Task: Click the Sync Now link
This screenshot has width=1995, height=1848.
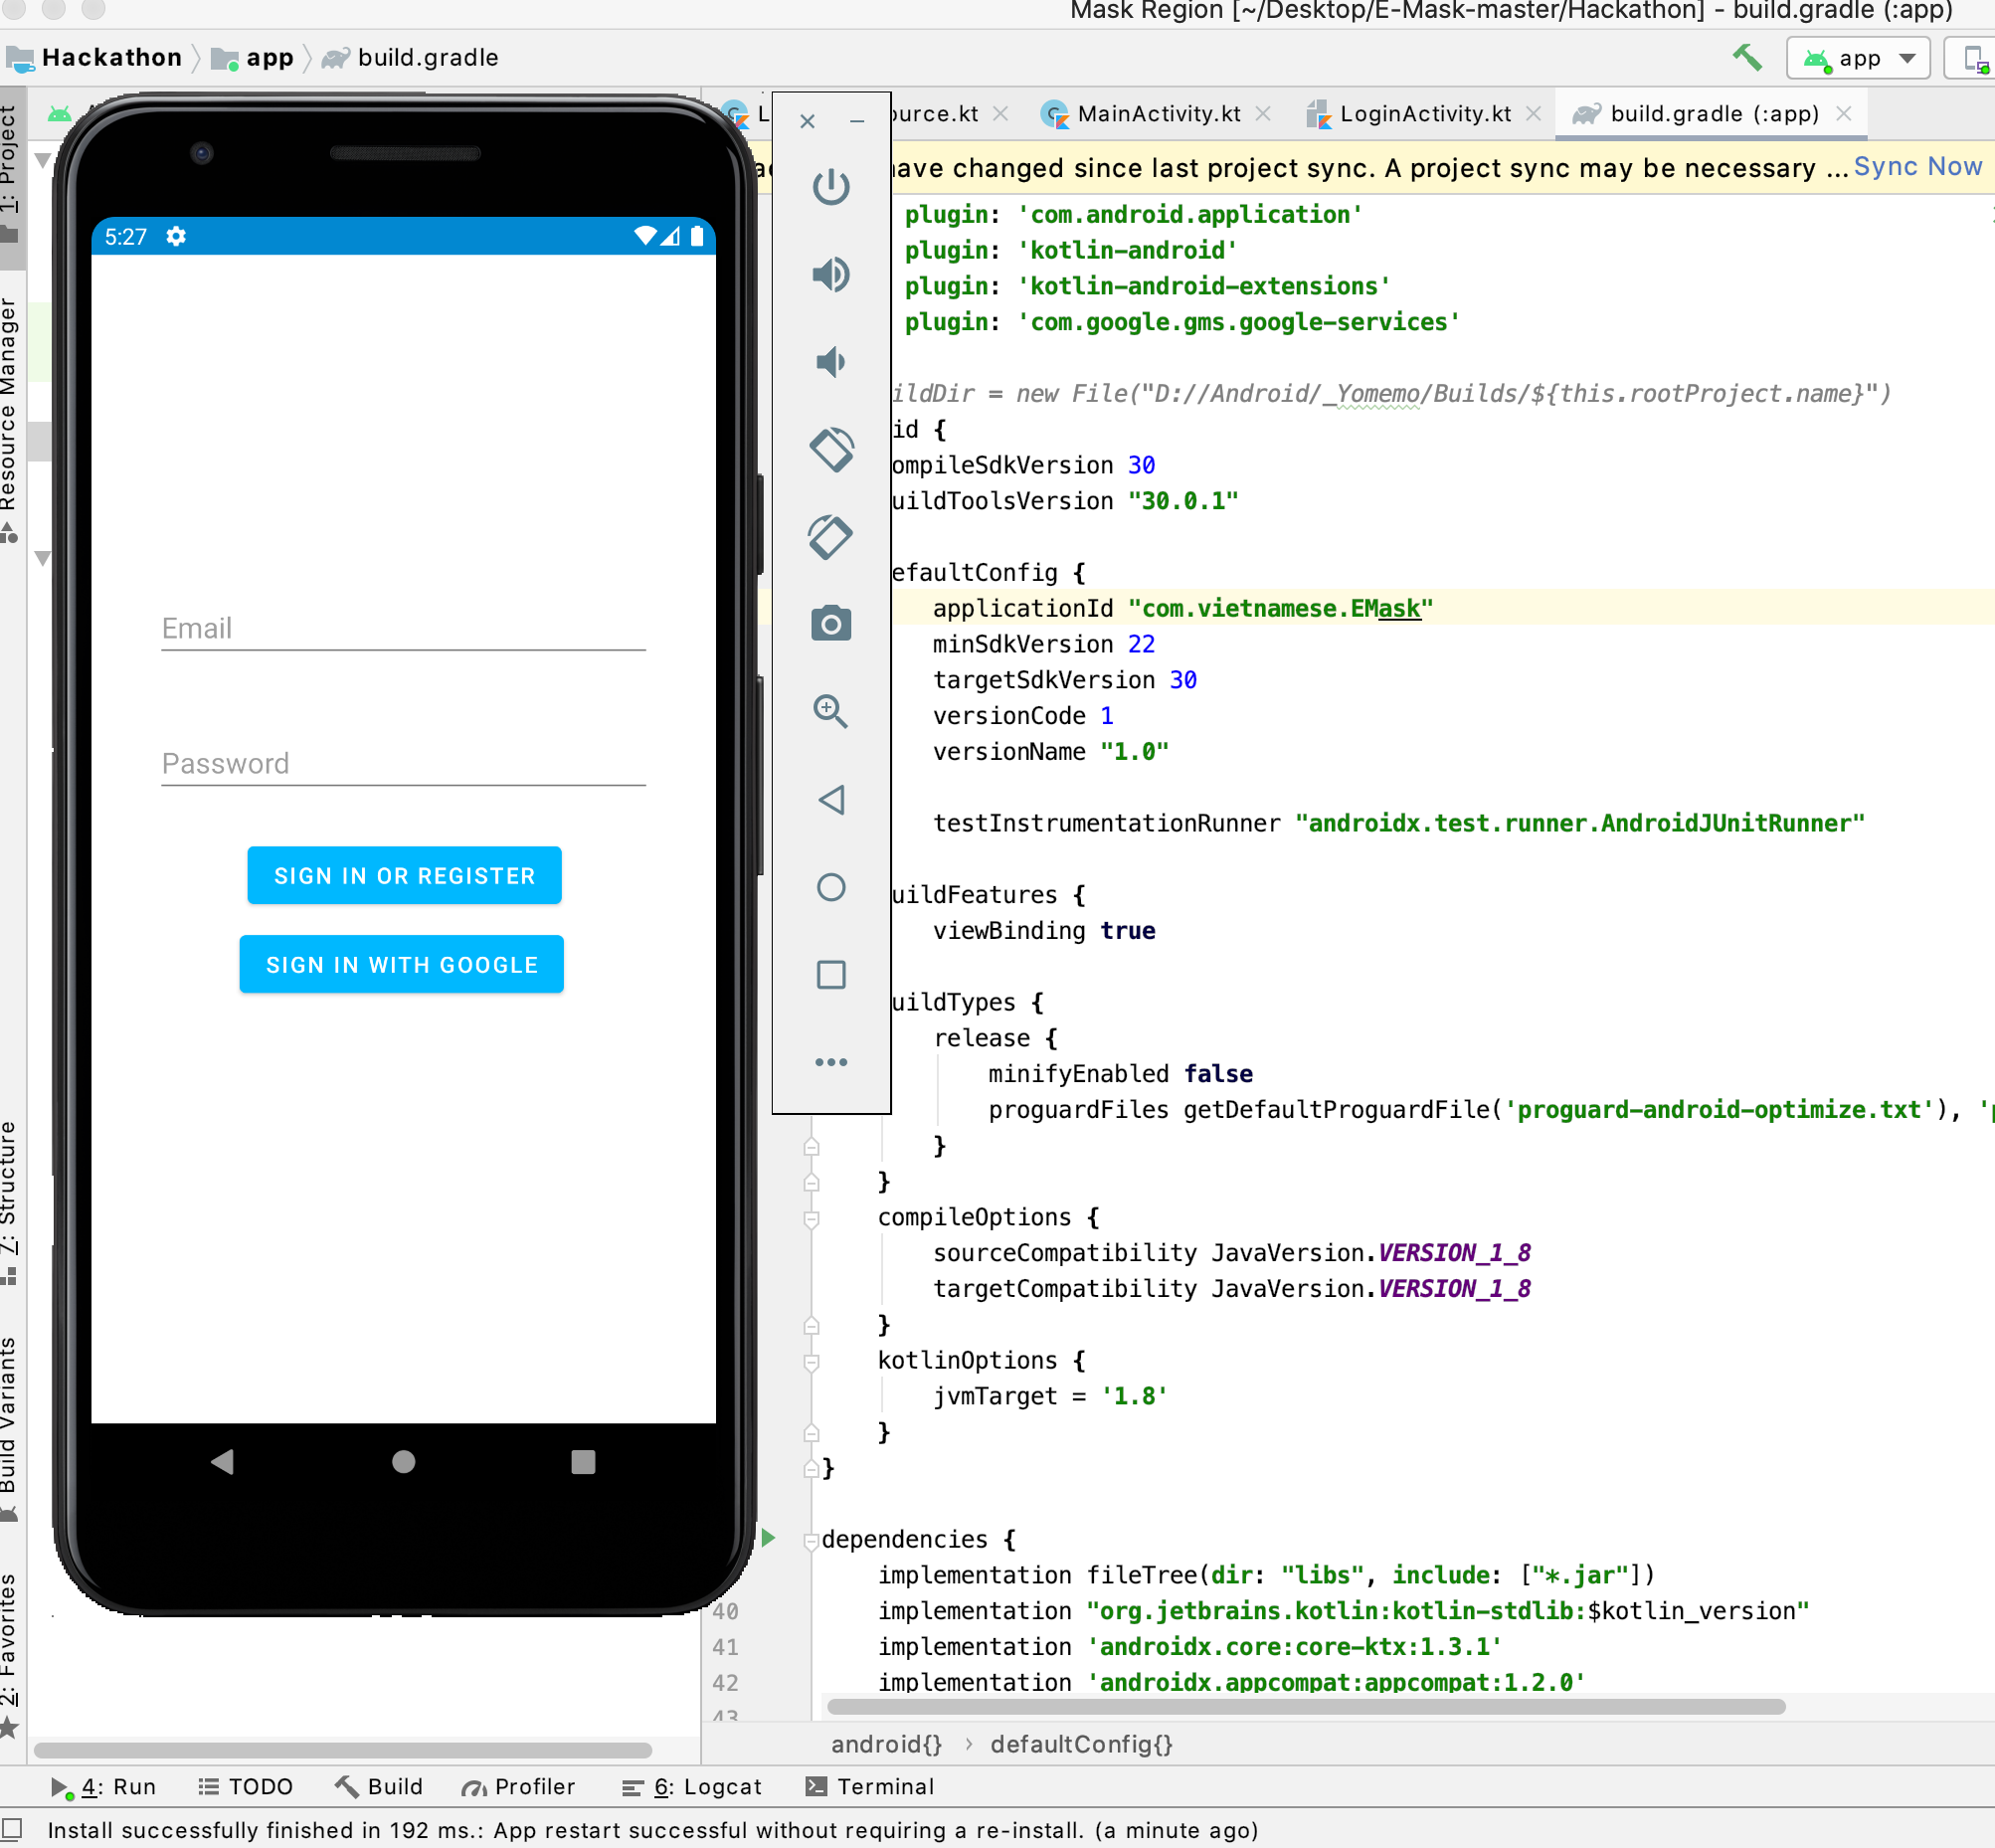Action: (1916, 167)
